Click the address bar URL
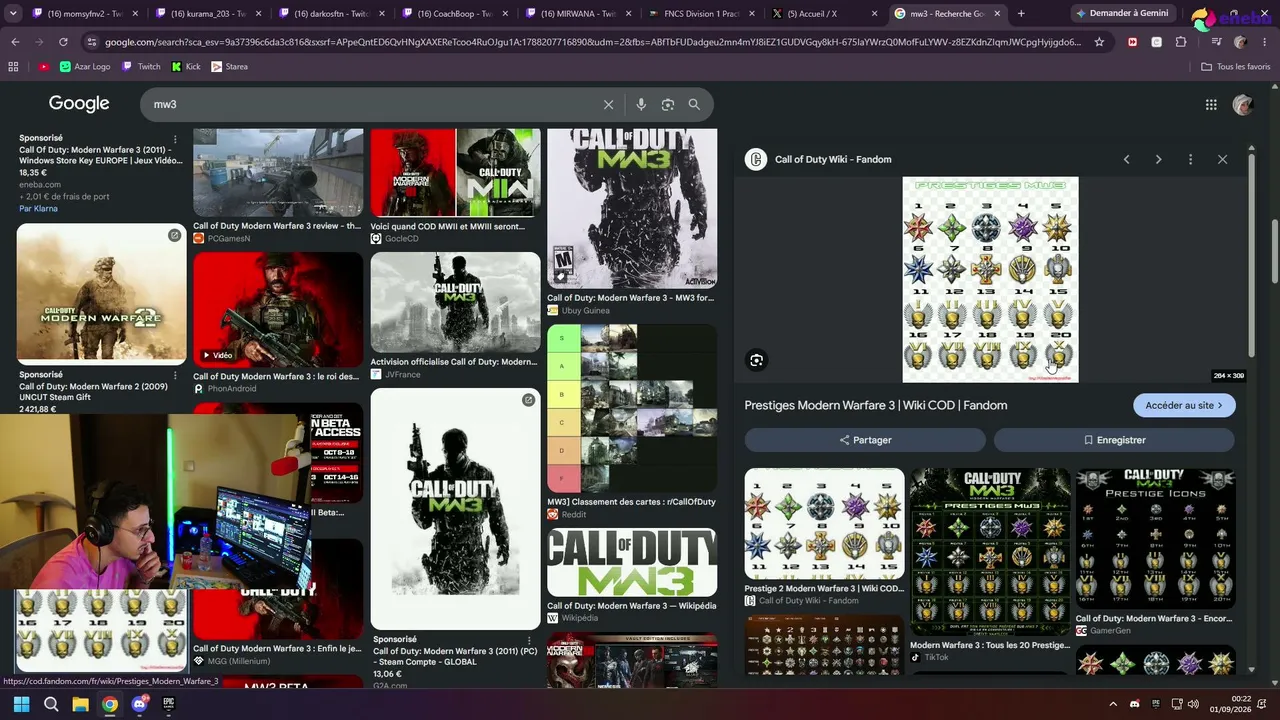The width and height of the screenshot is (1280, 720). point(593,42)
